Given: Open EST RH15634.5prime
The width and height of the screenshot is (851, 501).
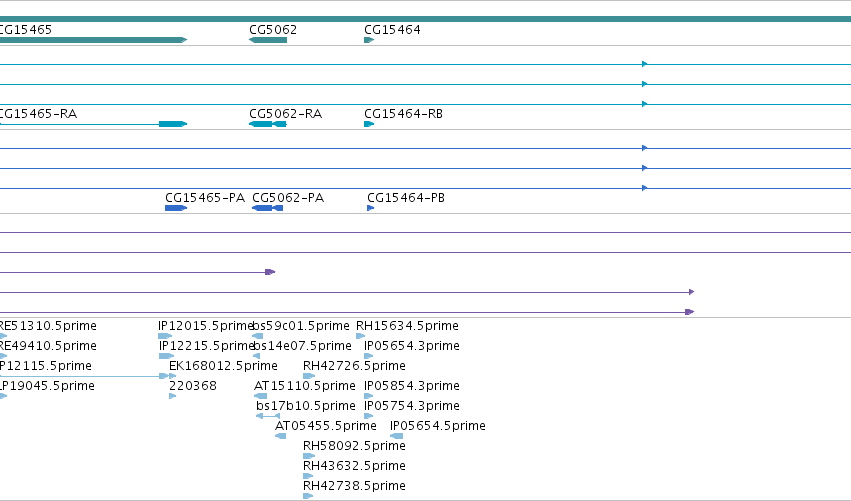Looking at the screenshot, I should tap(407, 326).
